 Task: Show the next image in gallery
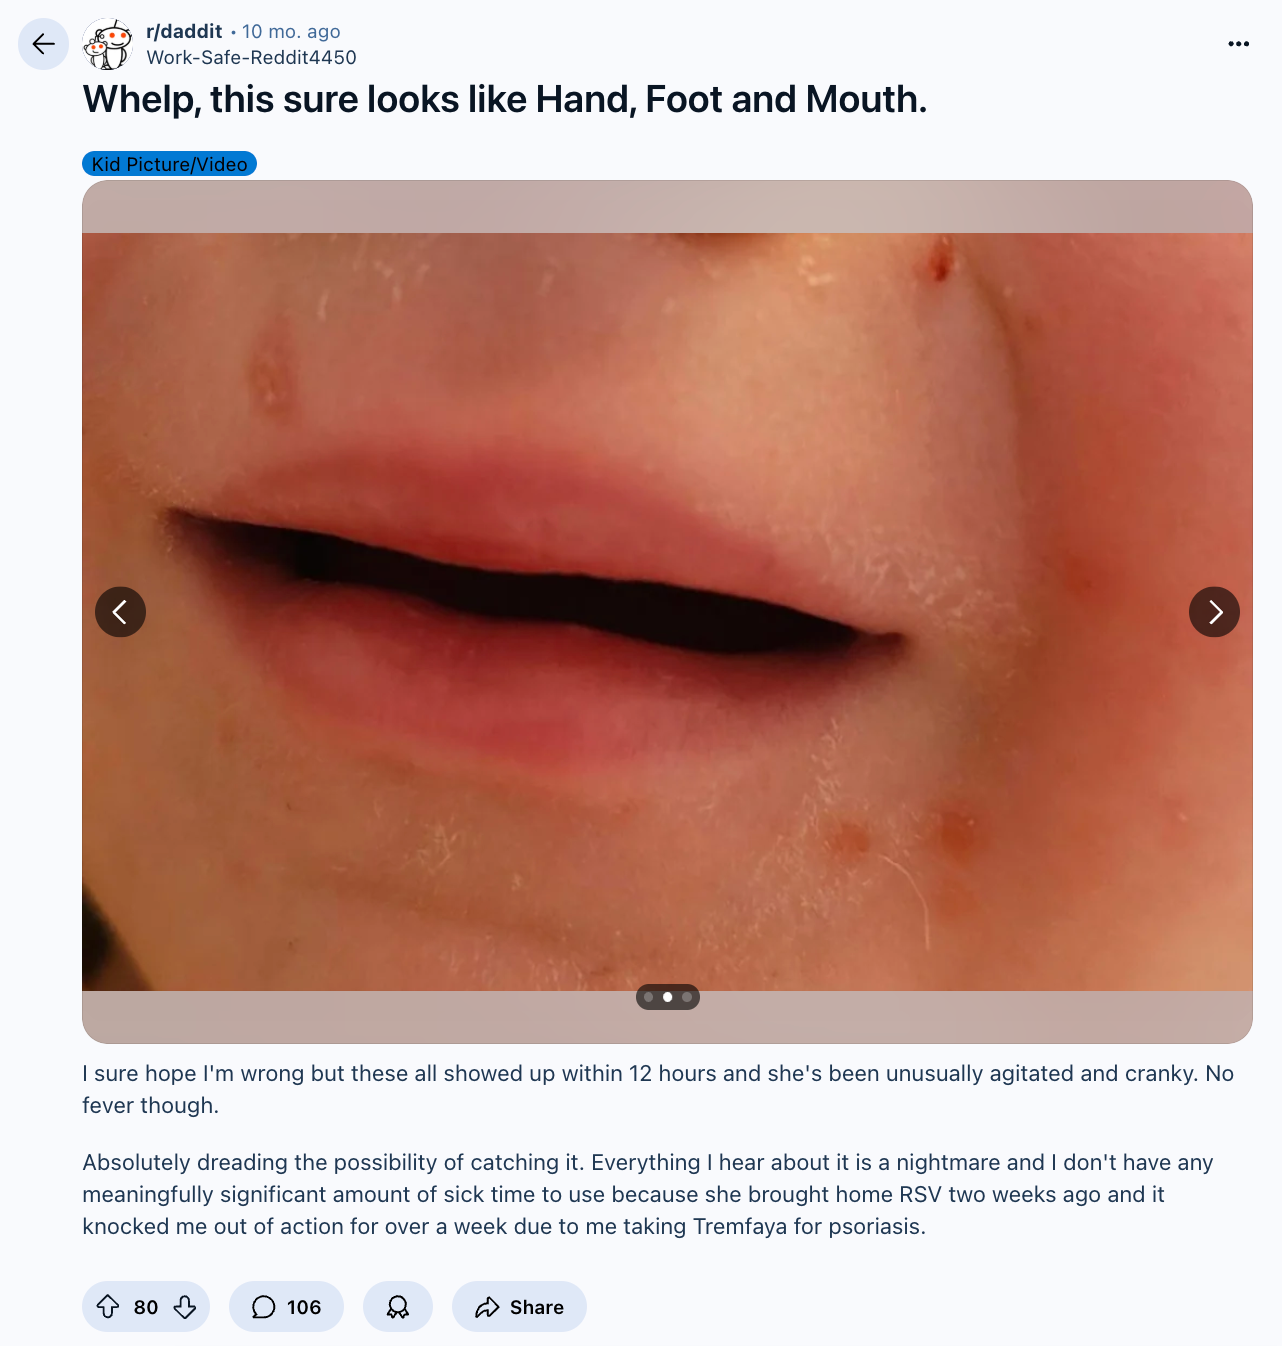tap(1214, 611)
